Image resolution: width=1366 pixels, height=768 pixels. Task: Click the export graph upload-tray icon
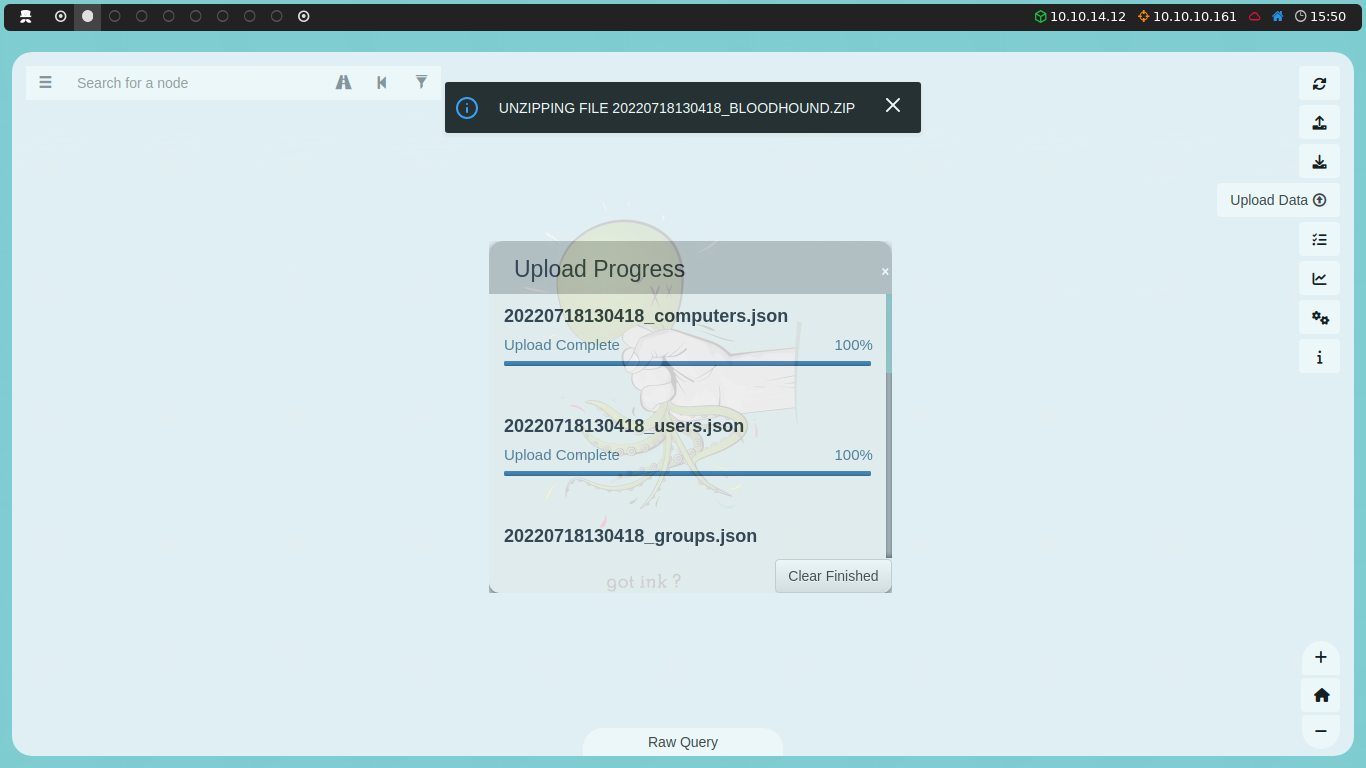point(1319,123)
